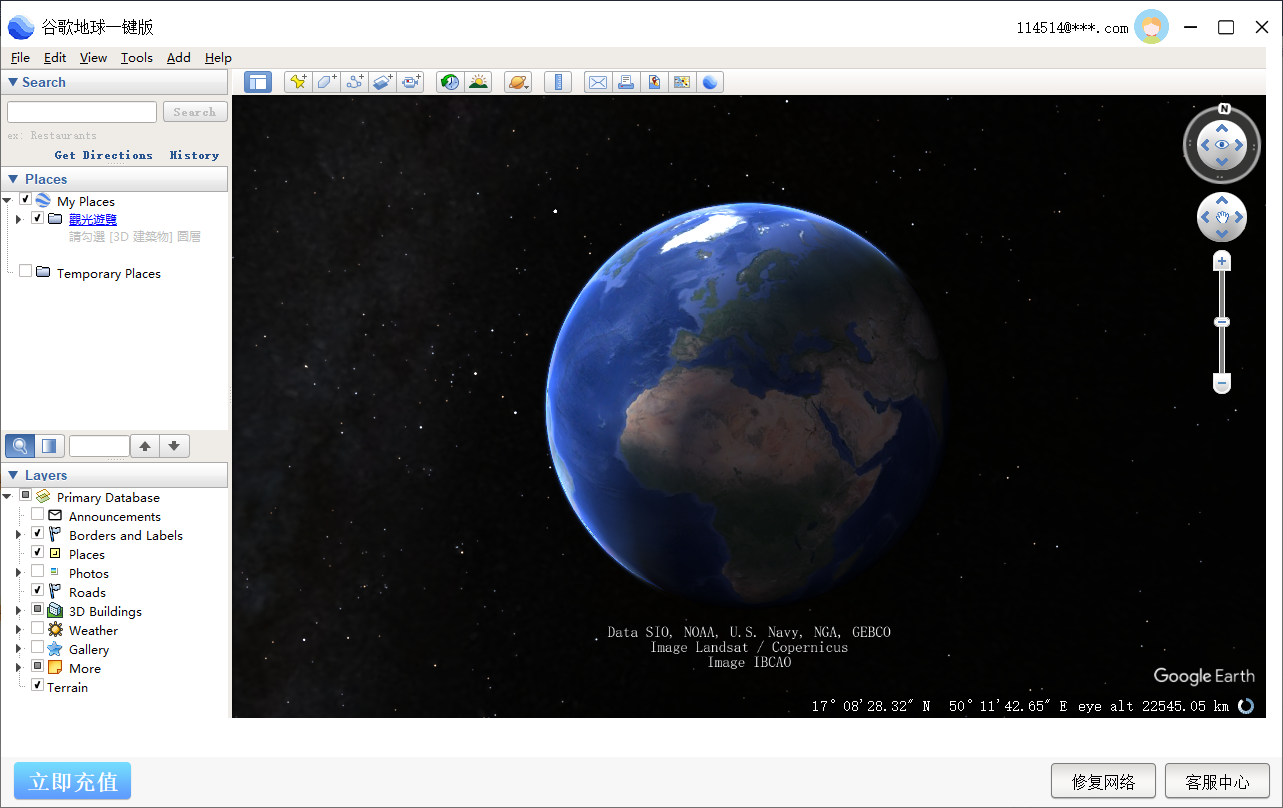The height and width of the screenshot is (808, 1283).
Task: Show historical imagery clock icon
Action: (450, 82)
